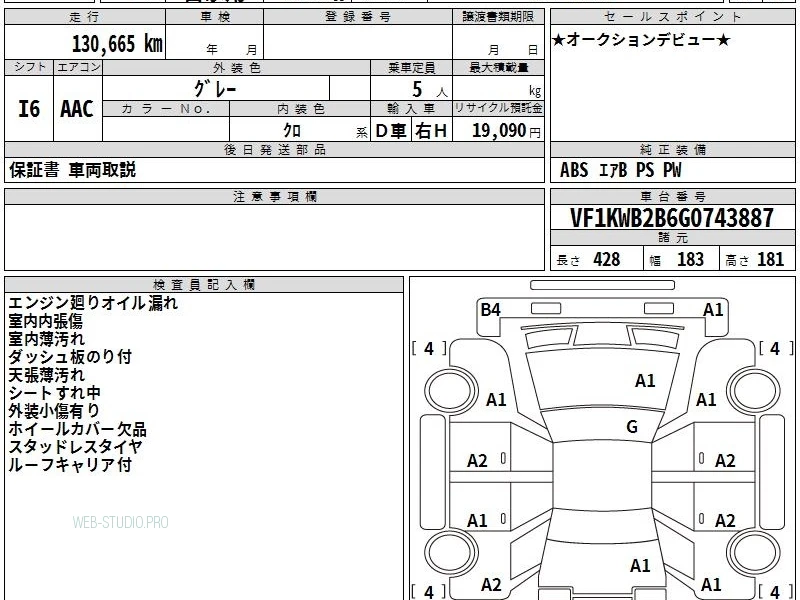
Task: Select "ABS" in equipment list
Action: point(574,170)
